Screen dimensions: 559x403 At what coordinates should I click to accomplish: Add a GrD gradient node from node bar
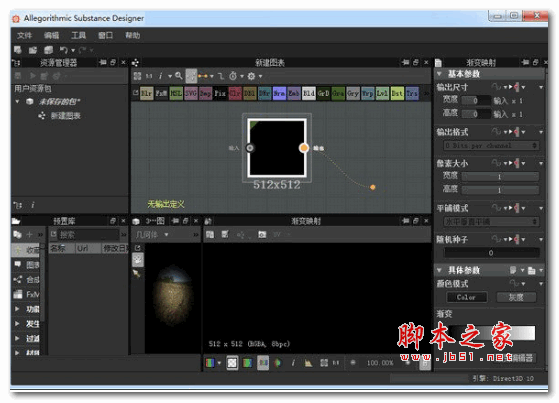coord(323,93)
